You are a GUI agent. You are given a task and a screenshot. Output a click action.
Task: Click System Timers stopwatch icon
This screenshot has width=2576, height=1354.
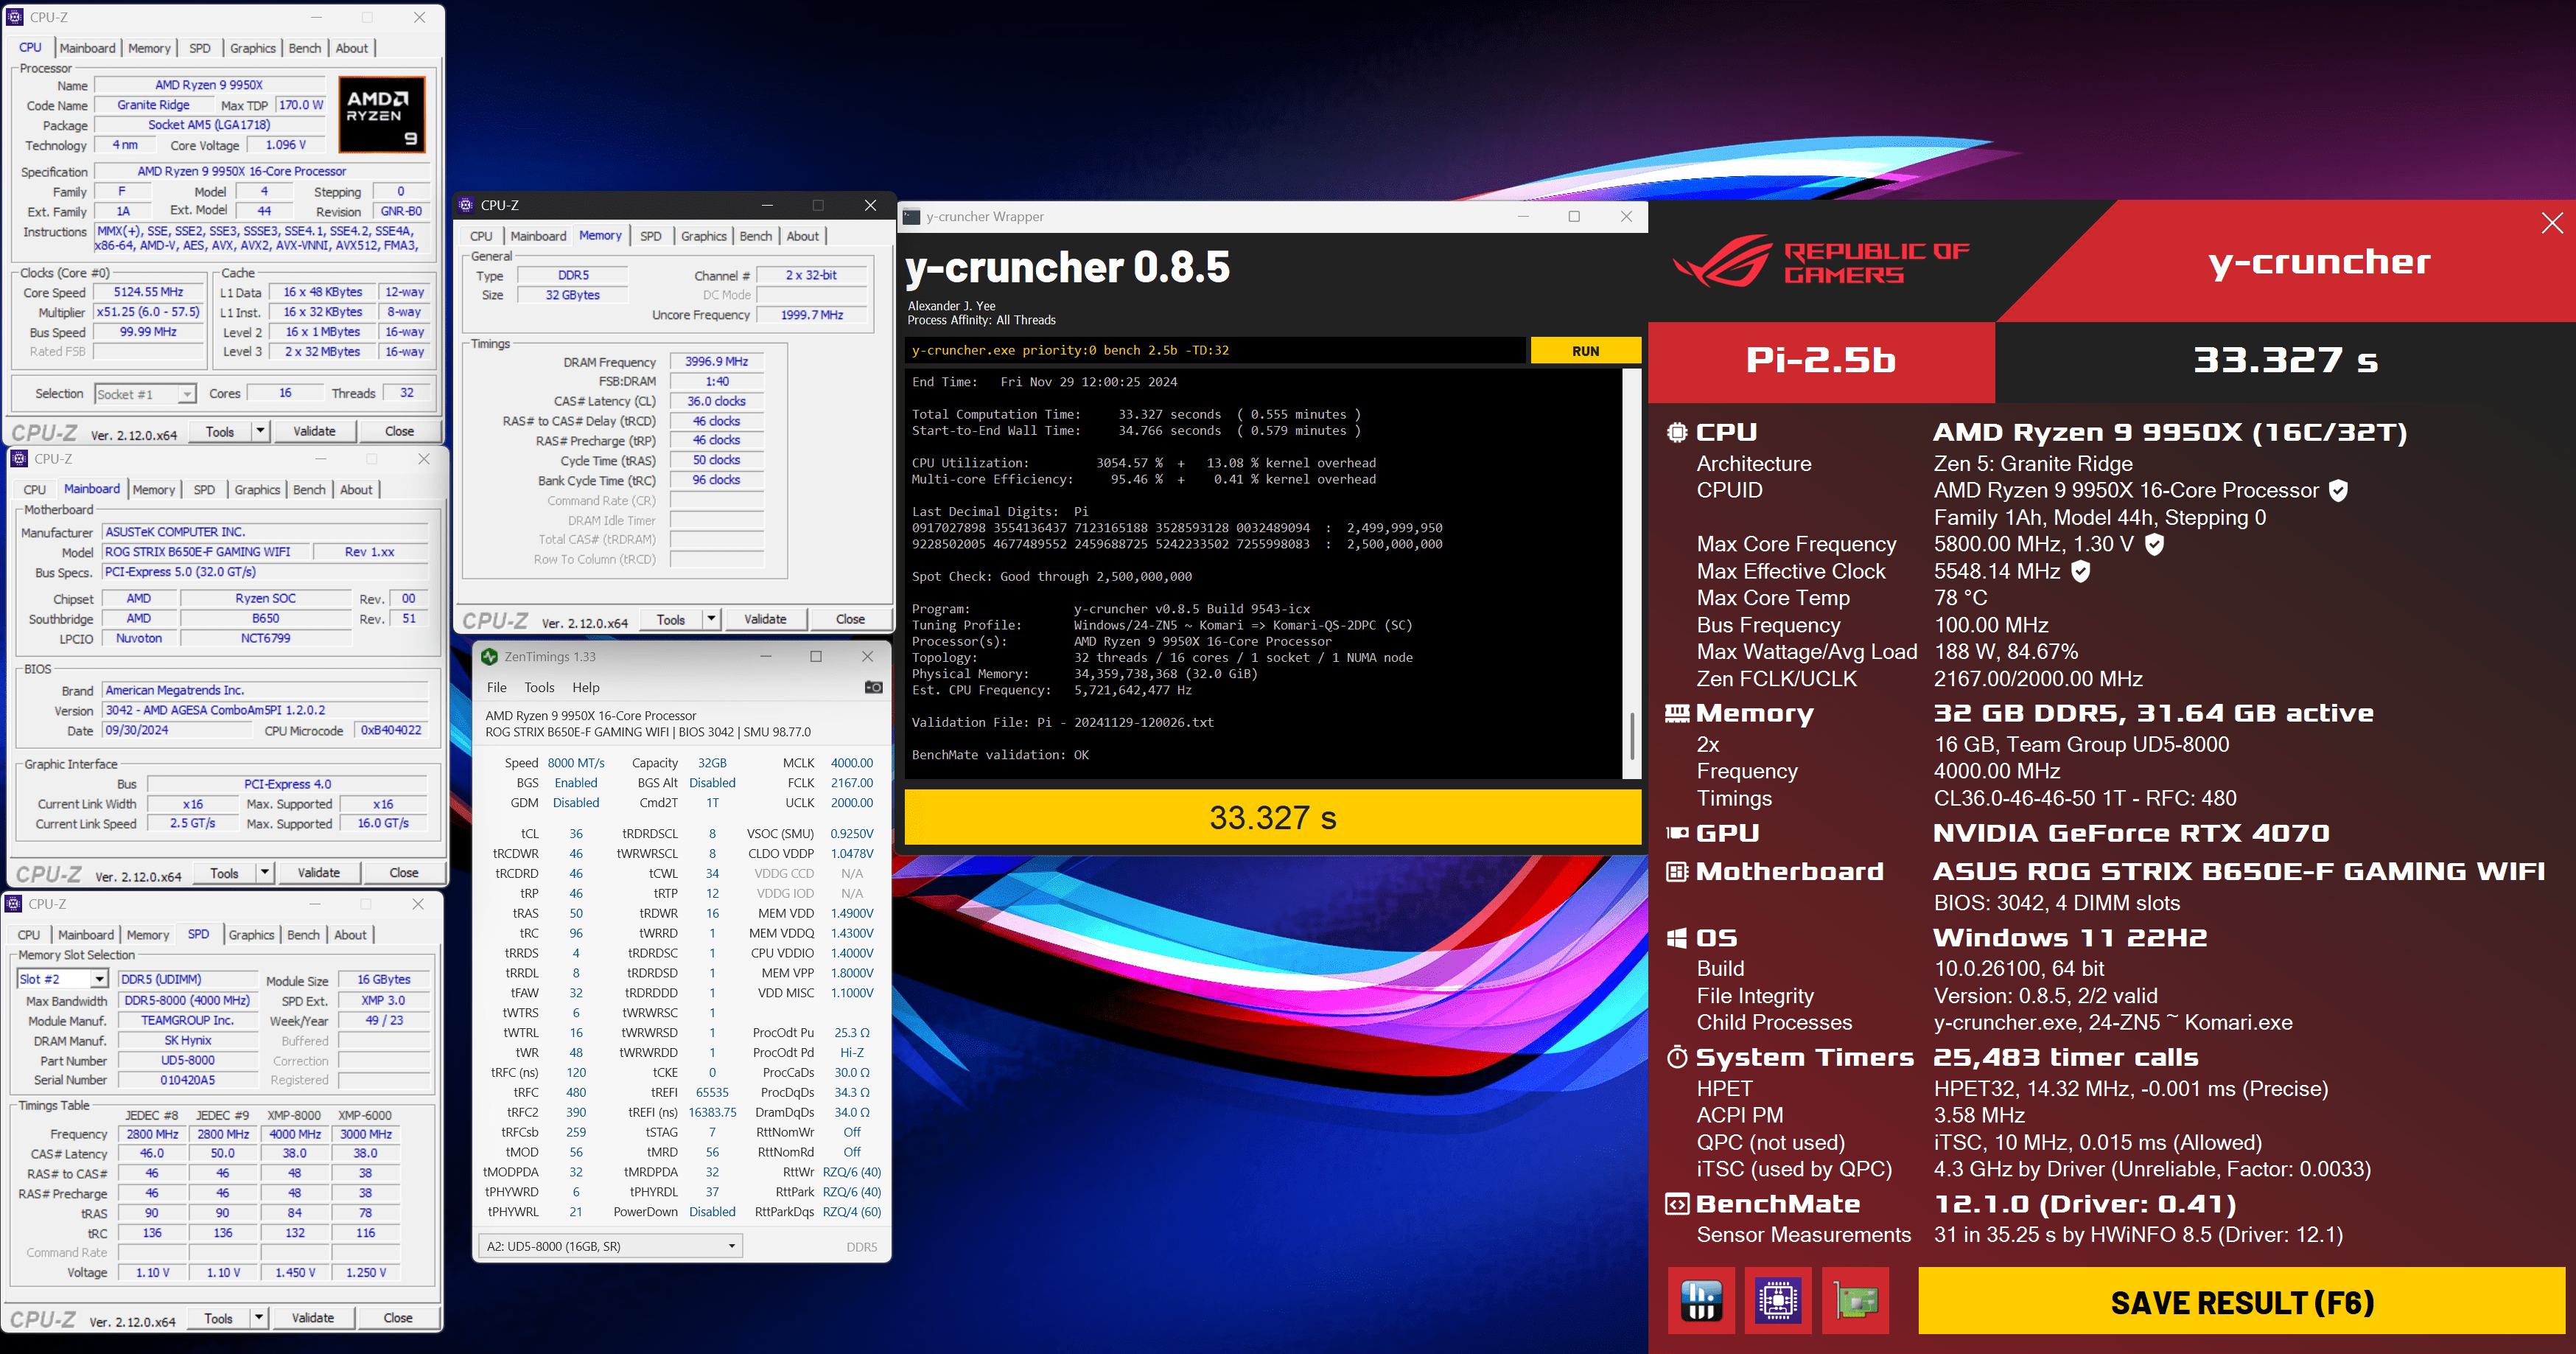pos(1677,1057)
